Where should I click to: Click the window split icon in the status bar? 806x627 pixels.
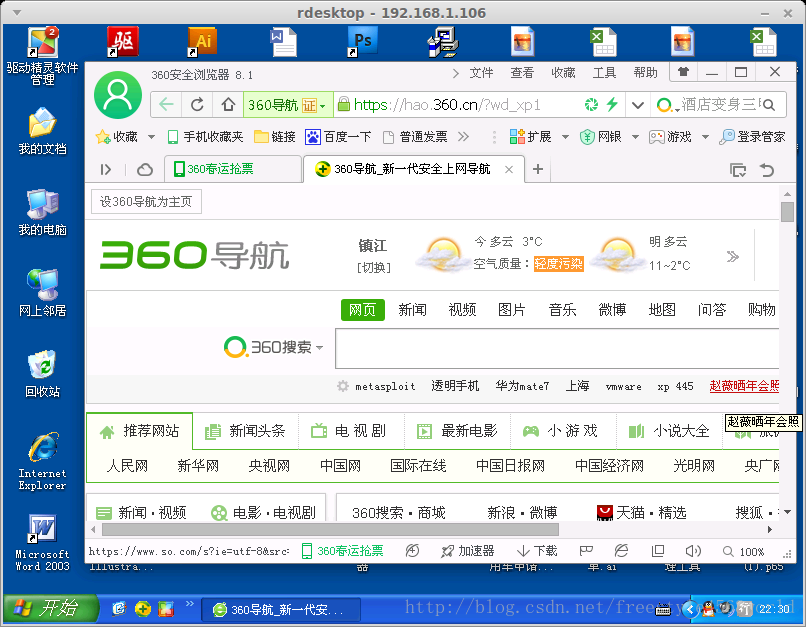[x=657, y=551]
